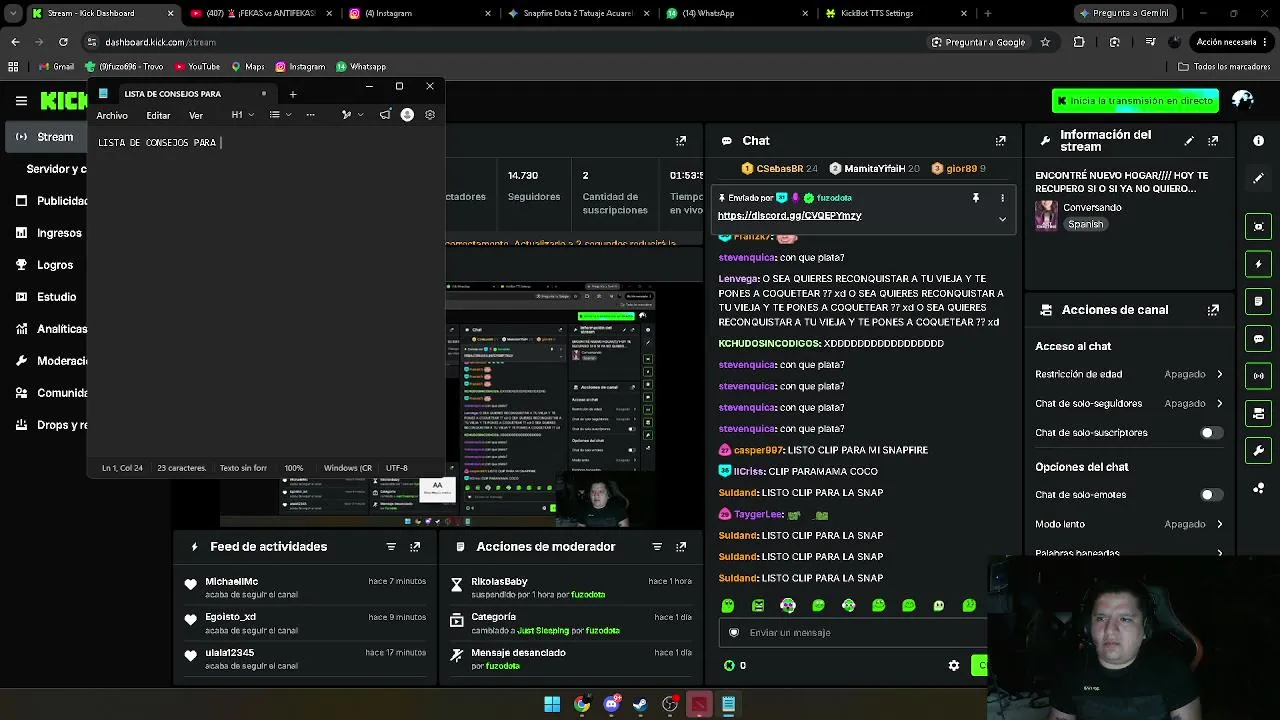Viewport: 1280px width, 720px height.
Task: Pop out the Información del stream panel
Action: point(1213,141)
